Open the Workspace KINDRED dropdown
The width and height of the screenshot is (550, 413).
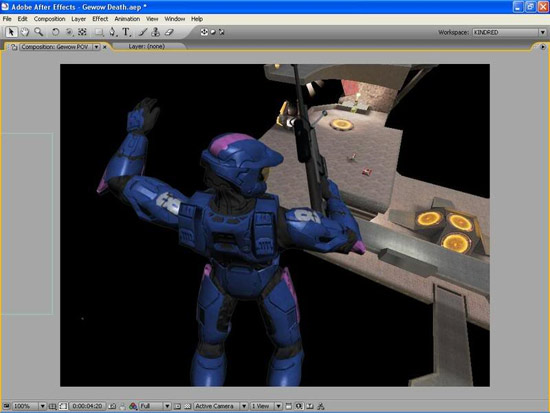coord(509,32)
